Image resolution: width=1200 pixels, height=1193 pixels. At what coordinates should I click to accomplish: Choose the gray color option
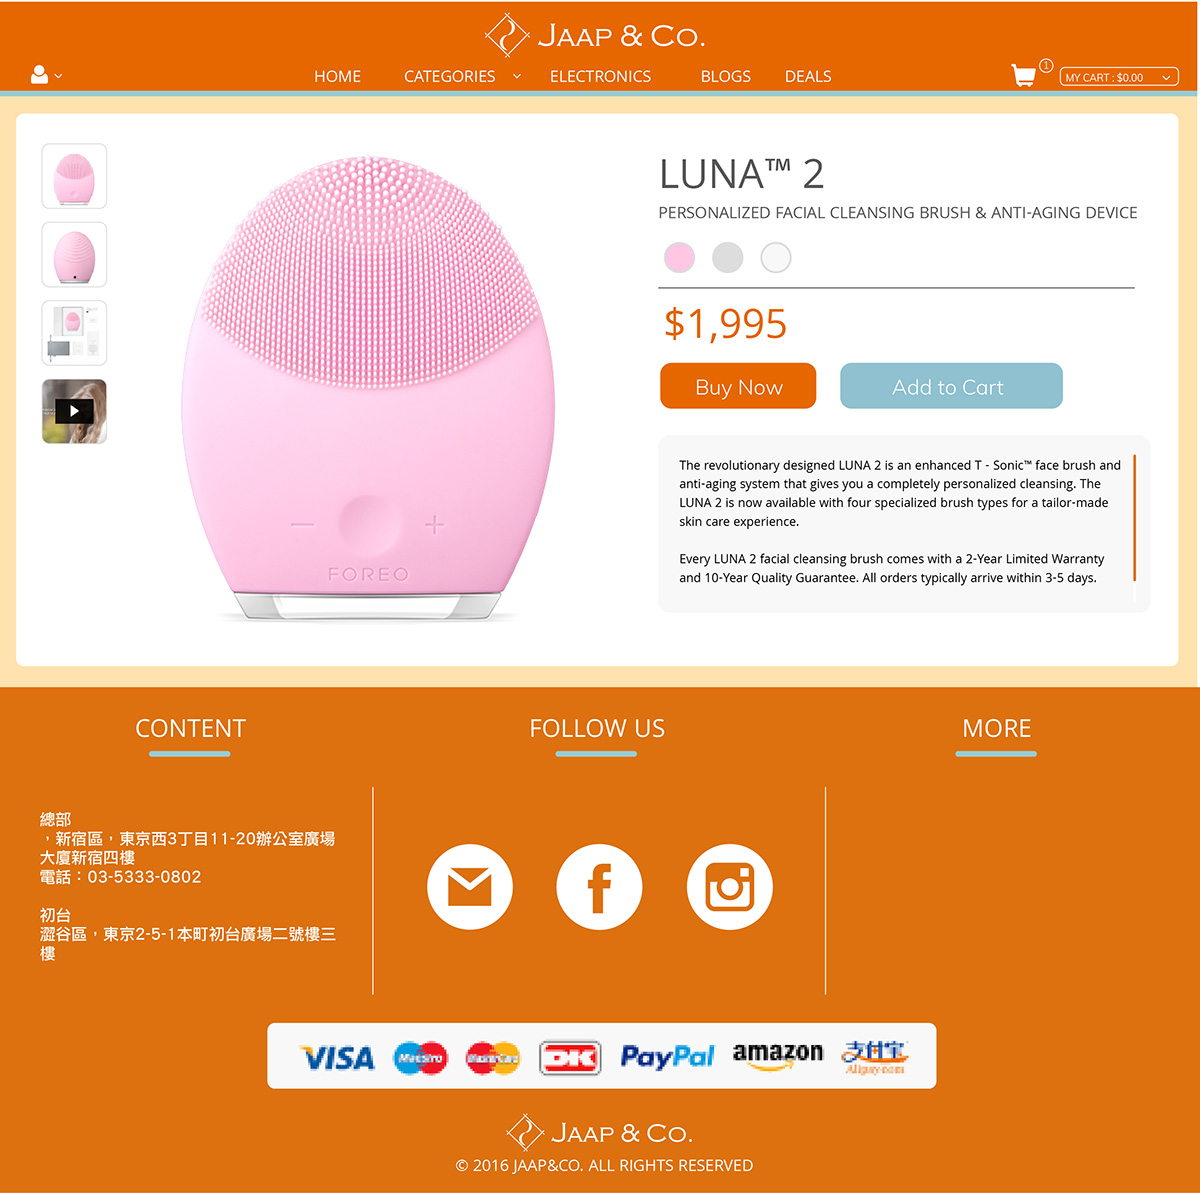727,258
